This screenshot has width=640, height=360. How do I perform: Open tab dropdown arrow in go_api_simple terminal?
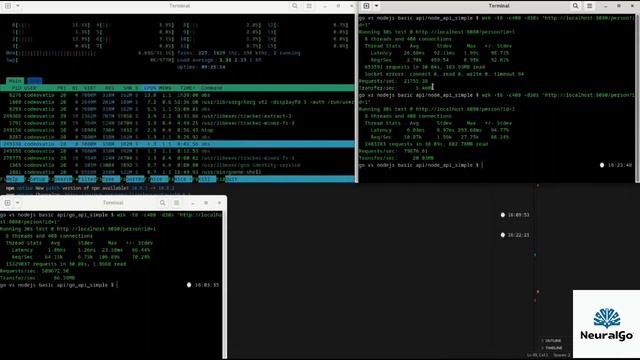tap(18, 203)
